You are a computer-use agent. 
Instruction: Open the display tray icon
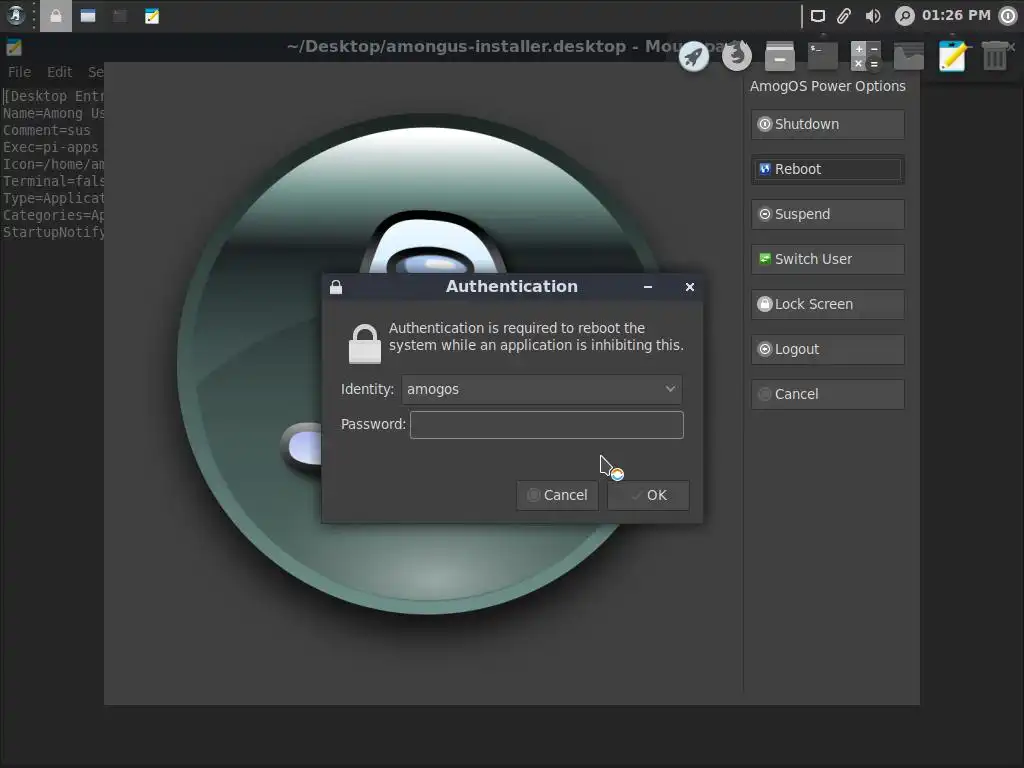[x=818, y=16]
